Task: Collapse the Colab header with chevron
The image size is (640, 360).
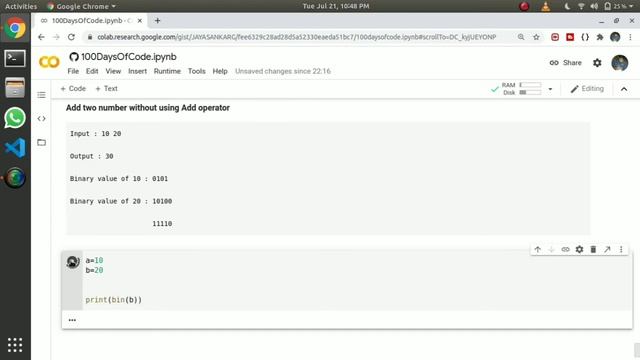Action: pos(624,89)
